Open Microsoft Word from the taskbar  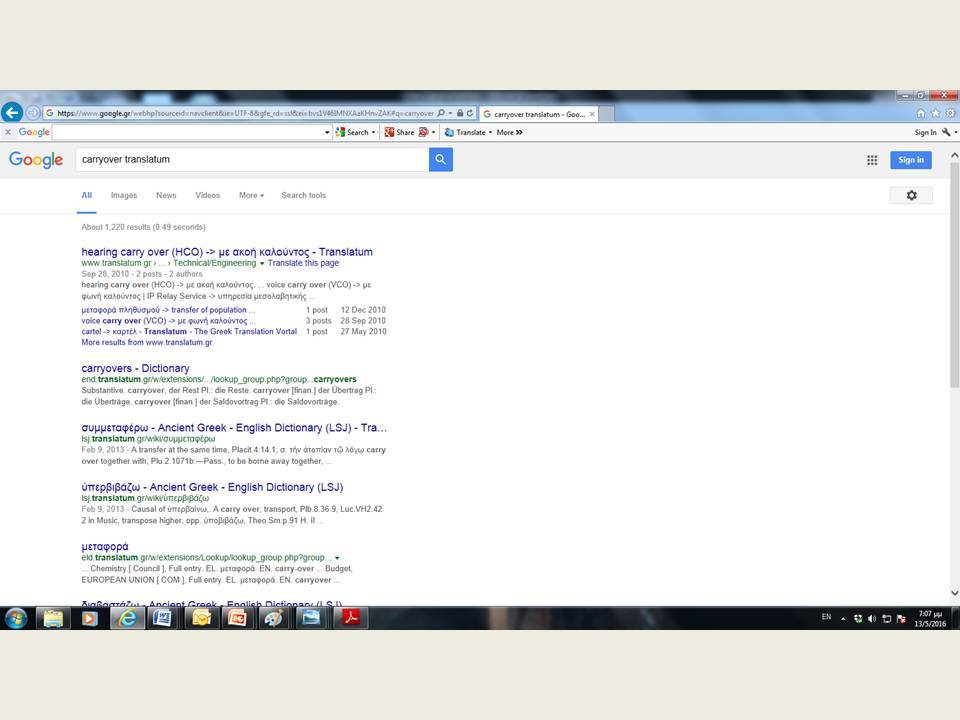[x=162, y=618]
